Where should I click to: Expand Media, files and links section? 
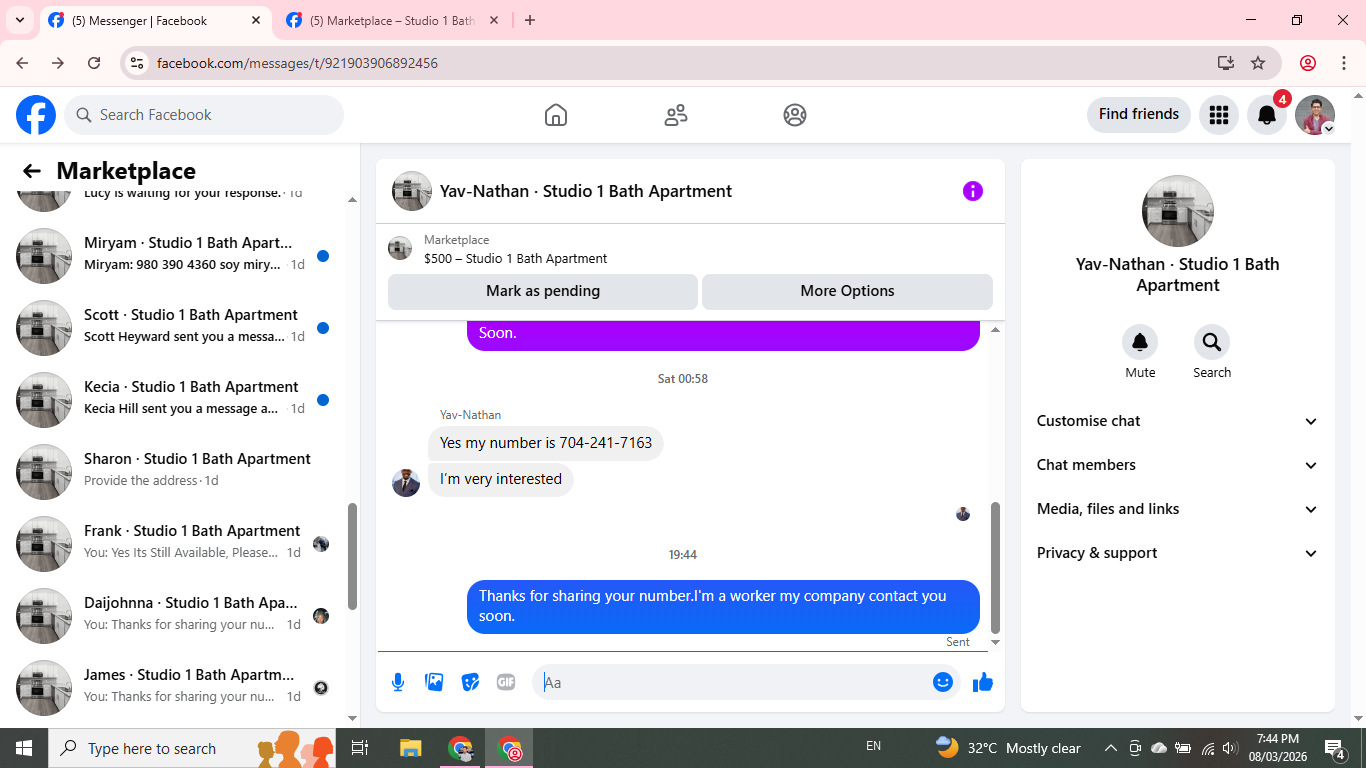(1178, 509)
